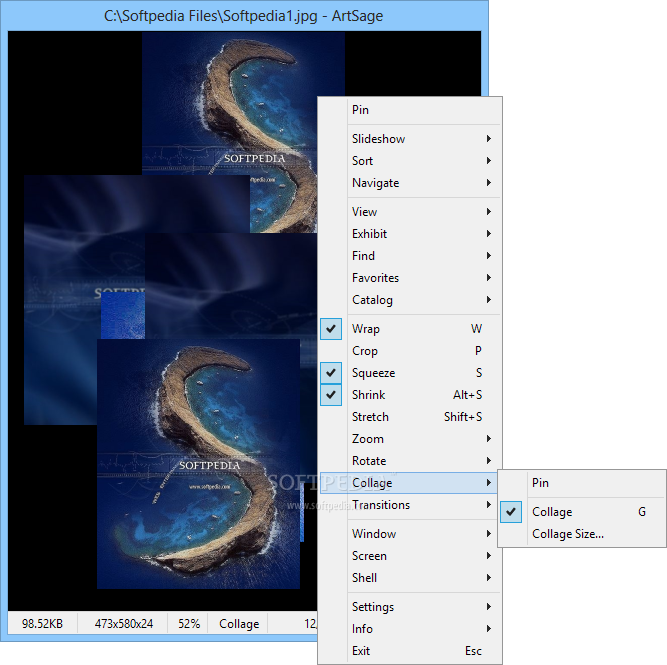Toggle the Collage G checkmark in submenu
Screen dimensions: 667x665
(x=511, y=512)
